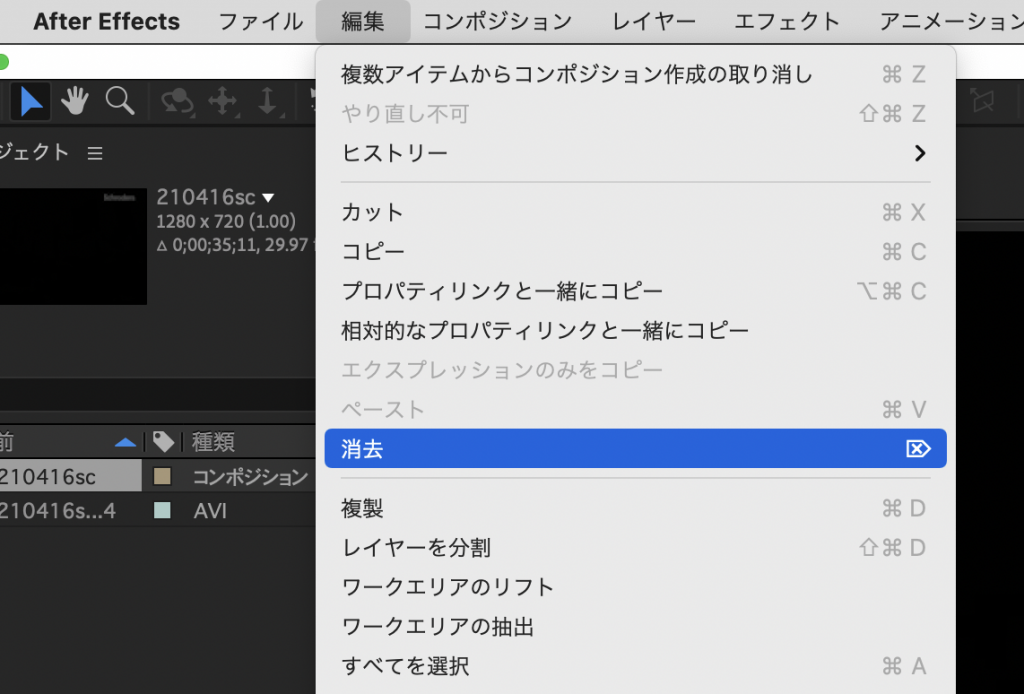1024x694 pixels.
Task: Select the Orbit camera tool
Action: point(177,101)
